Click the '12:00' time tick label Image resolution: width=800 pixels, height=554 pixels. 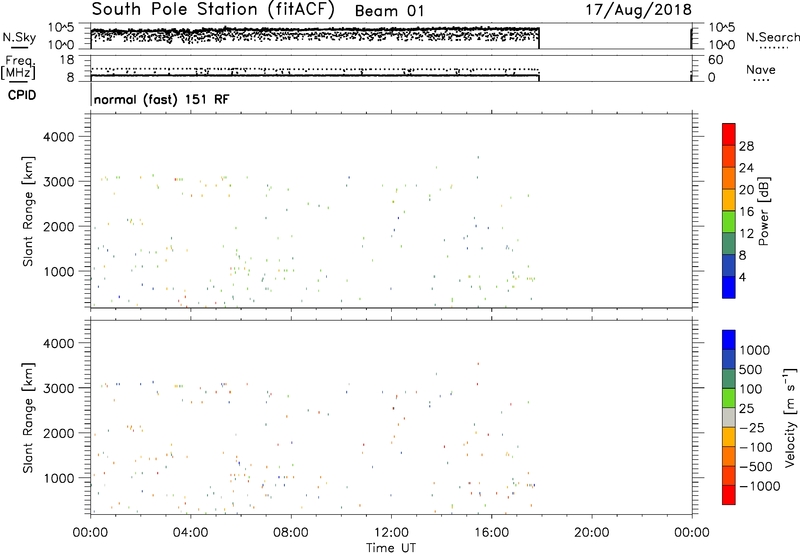click(391, 533)
